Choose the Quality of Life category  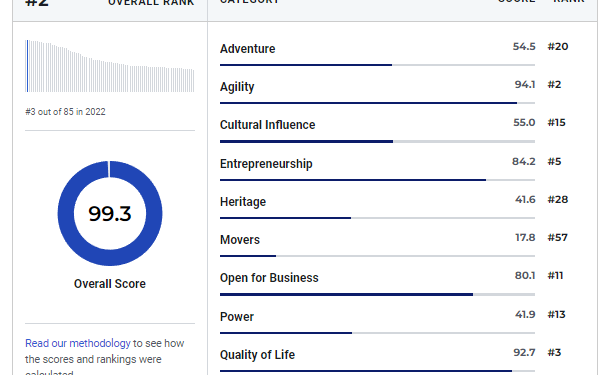[x=257, y=355]
